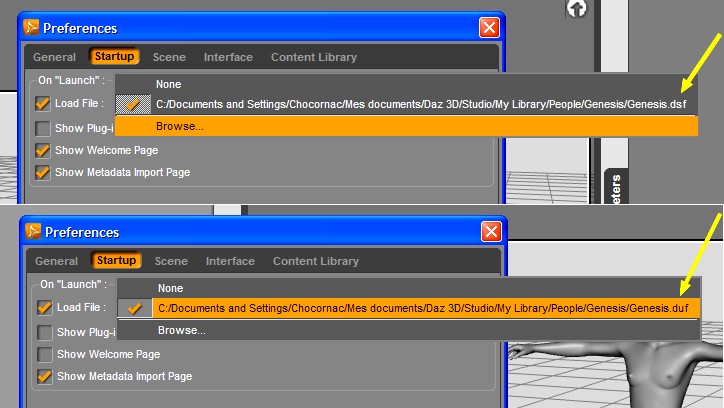
Task: Open the Content Library tab in the upper Preferences window
Action: 314,57
